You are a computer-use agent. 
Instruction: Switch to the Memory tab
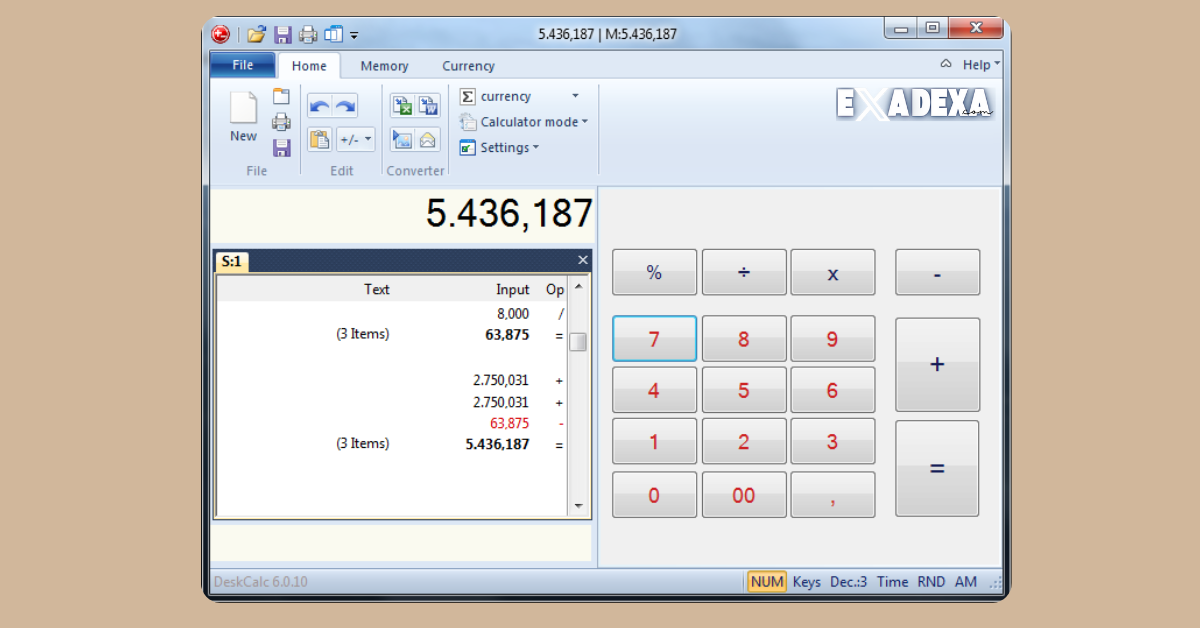click(x=384, y=65)
